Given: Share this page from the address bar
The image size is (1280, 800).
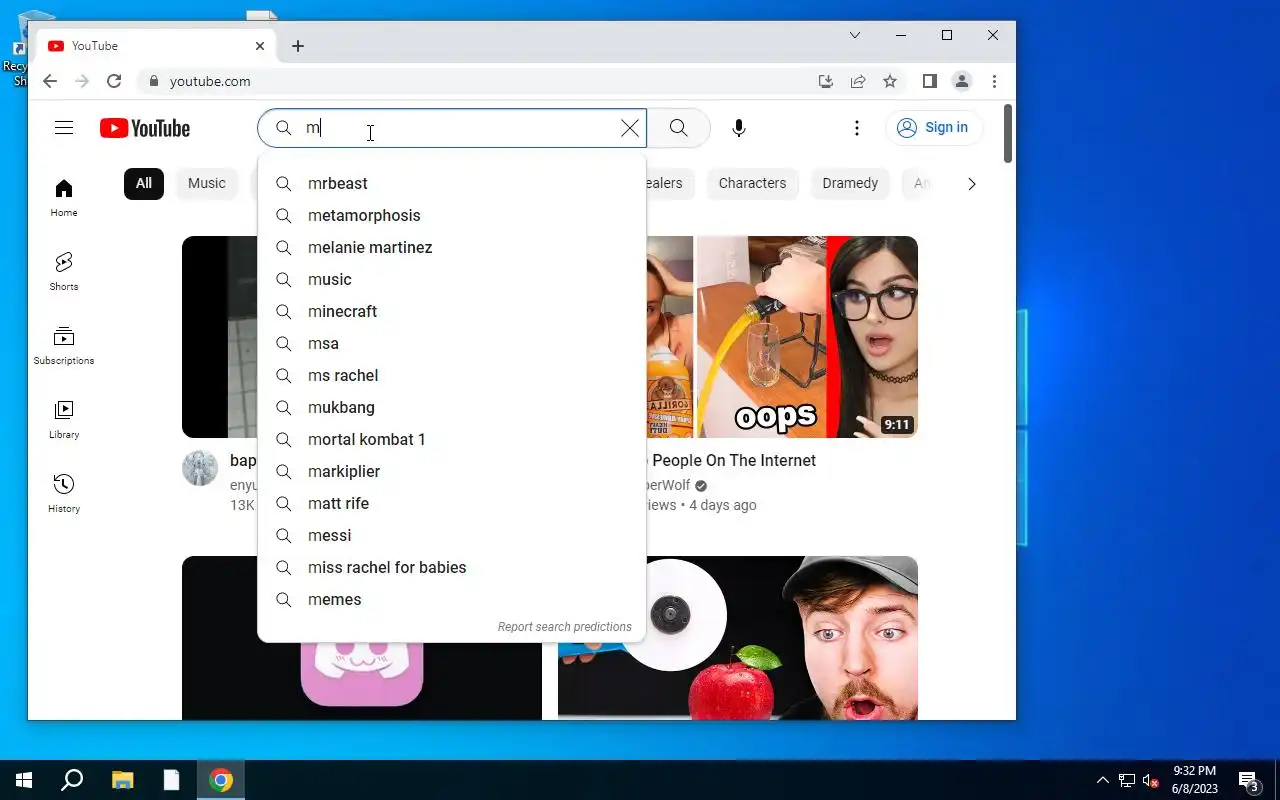Looking at the screenshot, I should coord(858,81).
